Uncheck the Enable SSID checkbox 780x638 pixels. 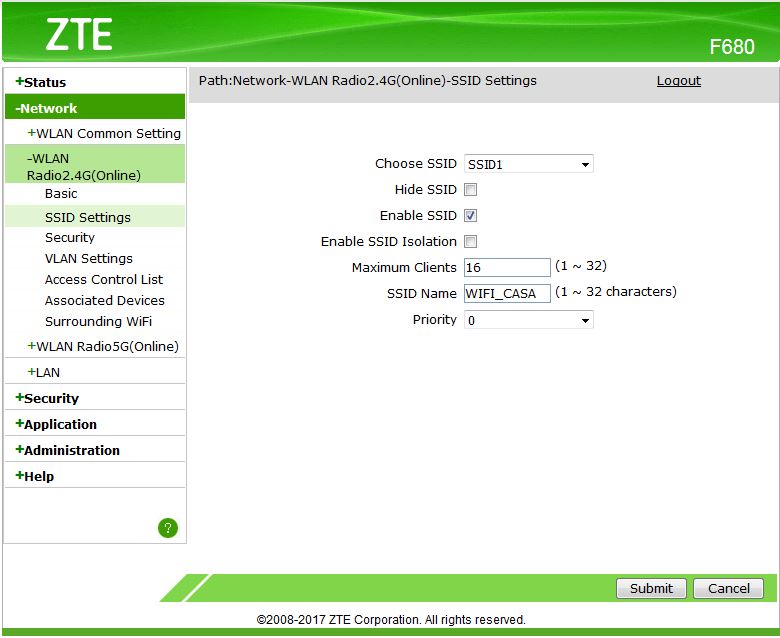point(470,215)
